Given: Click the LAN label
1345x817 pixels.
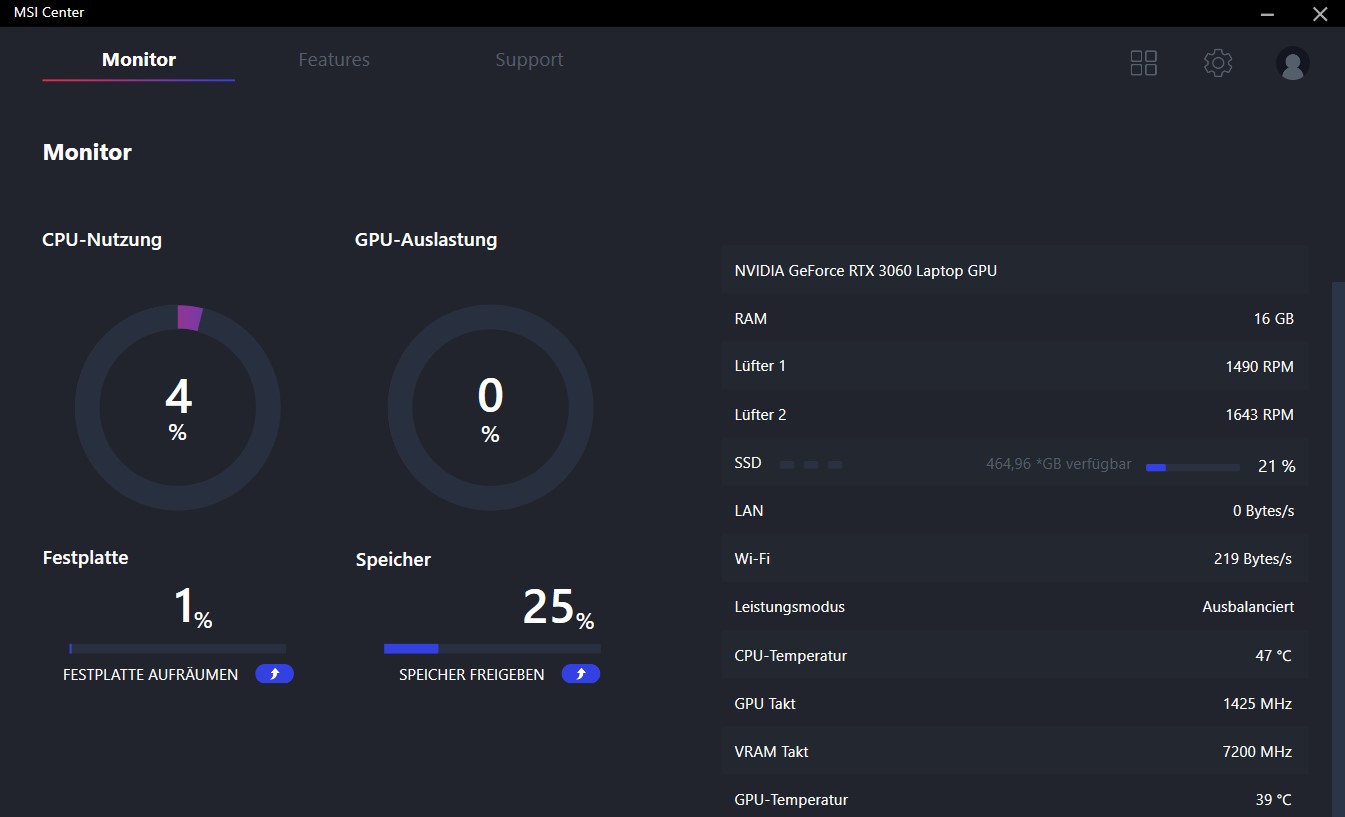Looking at the screenshot, I should (x=749, y=511).
